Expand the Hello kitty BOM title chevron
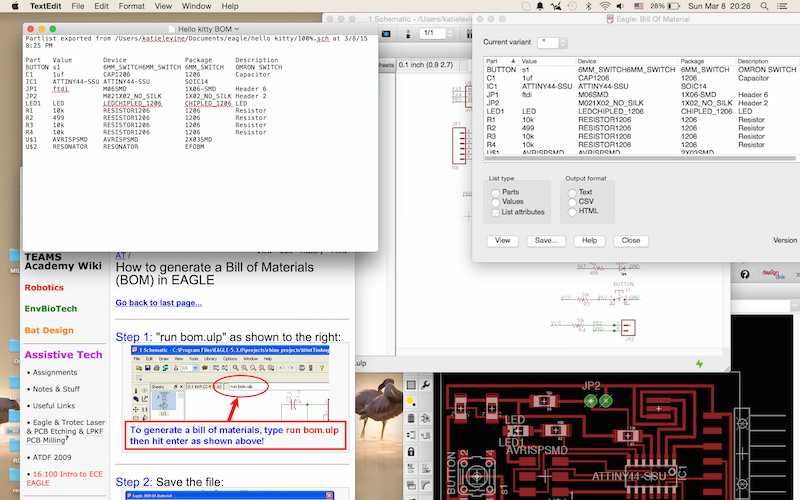Viewport: 800px width, 500px height. (x=236, y=29)
